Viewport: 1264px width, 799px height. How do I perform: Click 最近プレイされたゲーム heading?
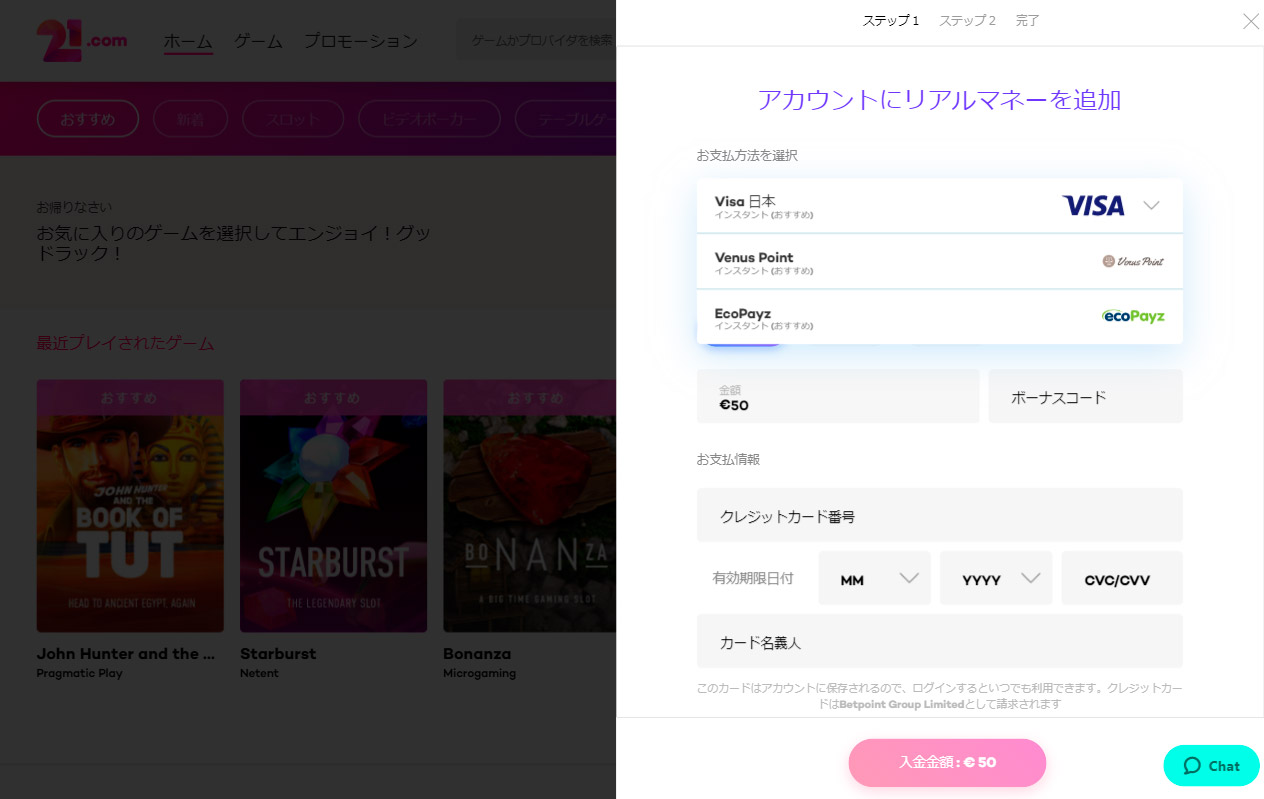[125, 344]
